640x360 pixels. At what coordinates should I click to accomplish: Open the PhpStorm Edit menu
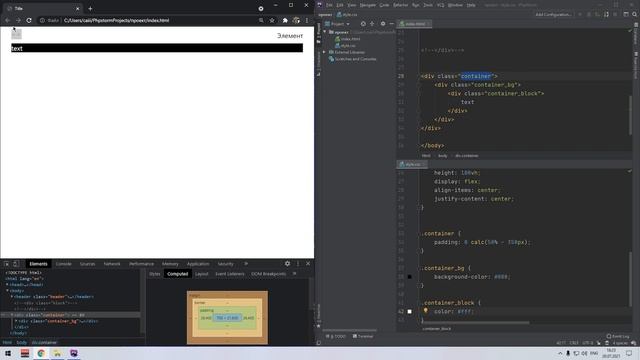pos(340,5)
